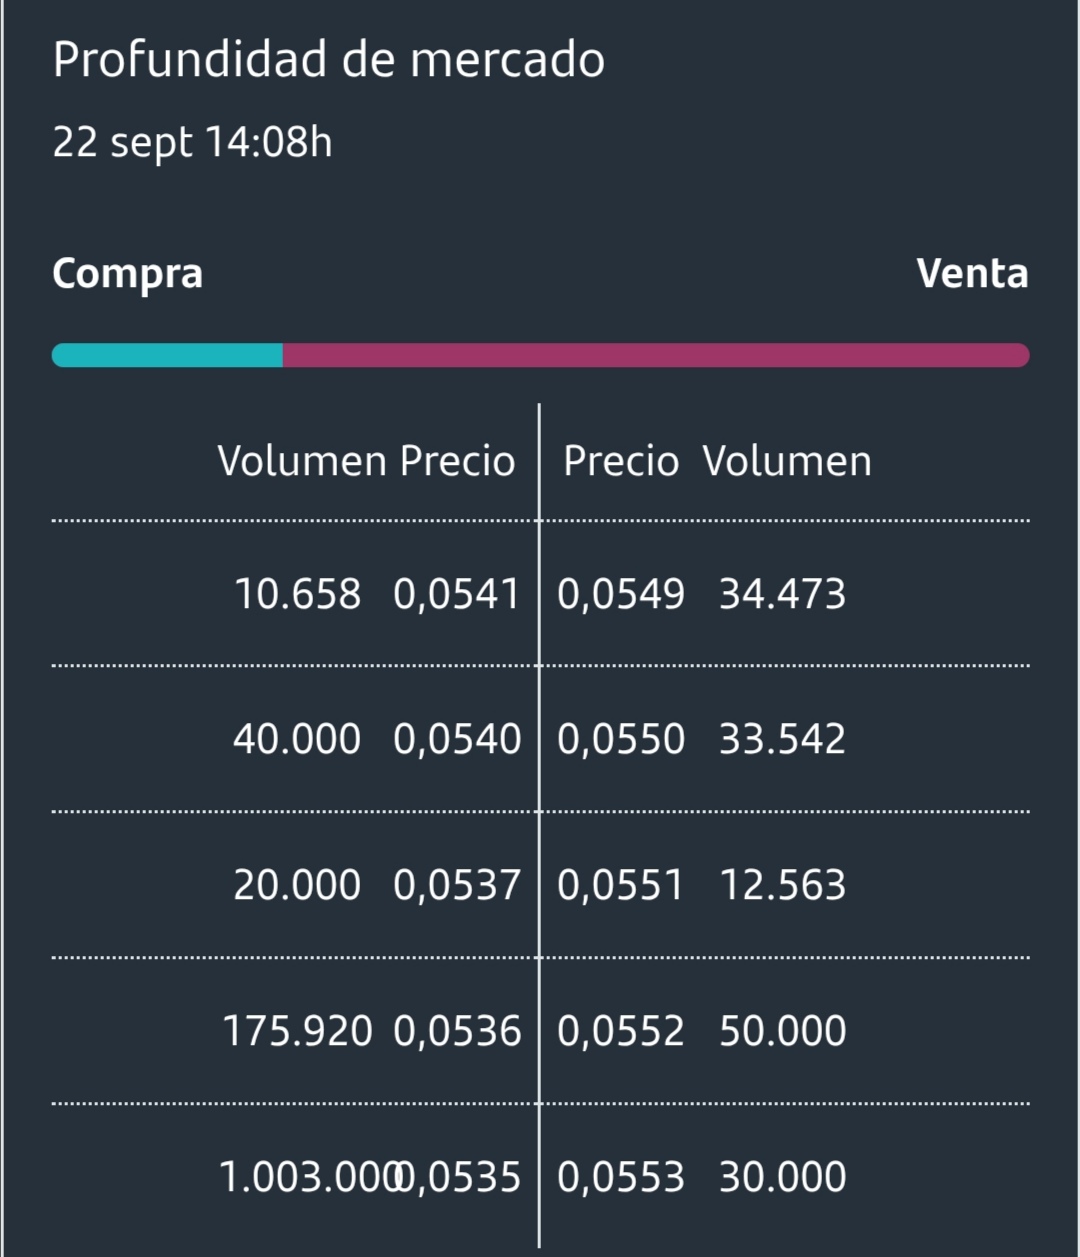The image size is (1080, 1257).
Task: Click the magenta sell portion of bar
Action: 656,355
